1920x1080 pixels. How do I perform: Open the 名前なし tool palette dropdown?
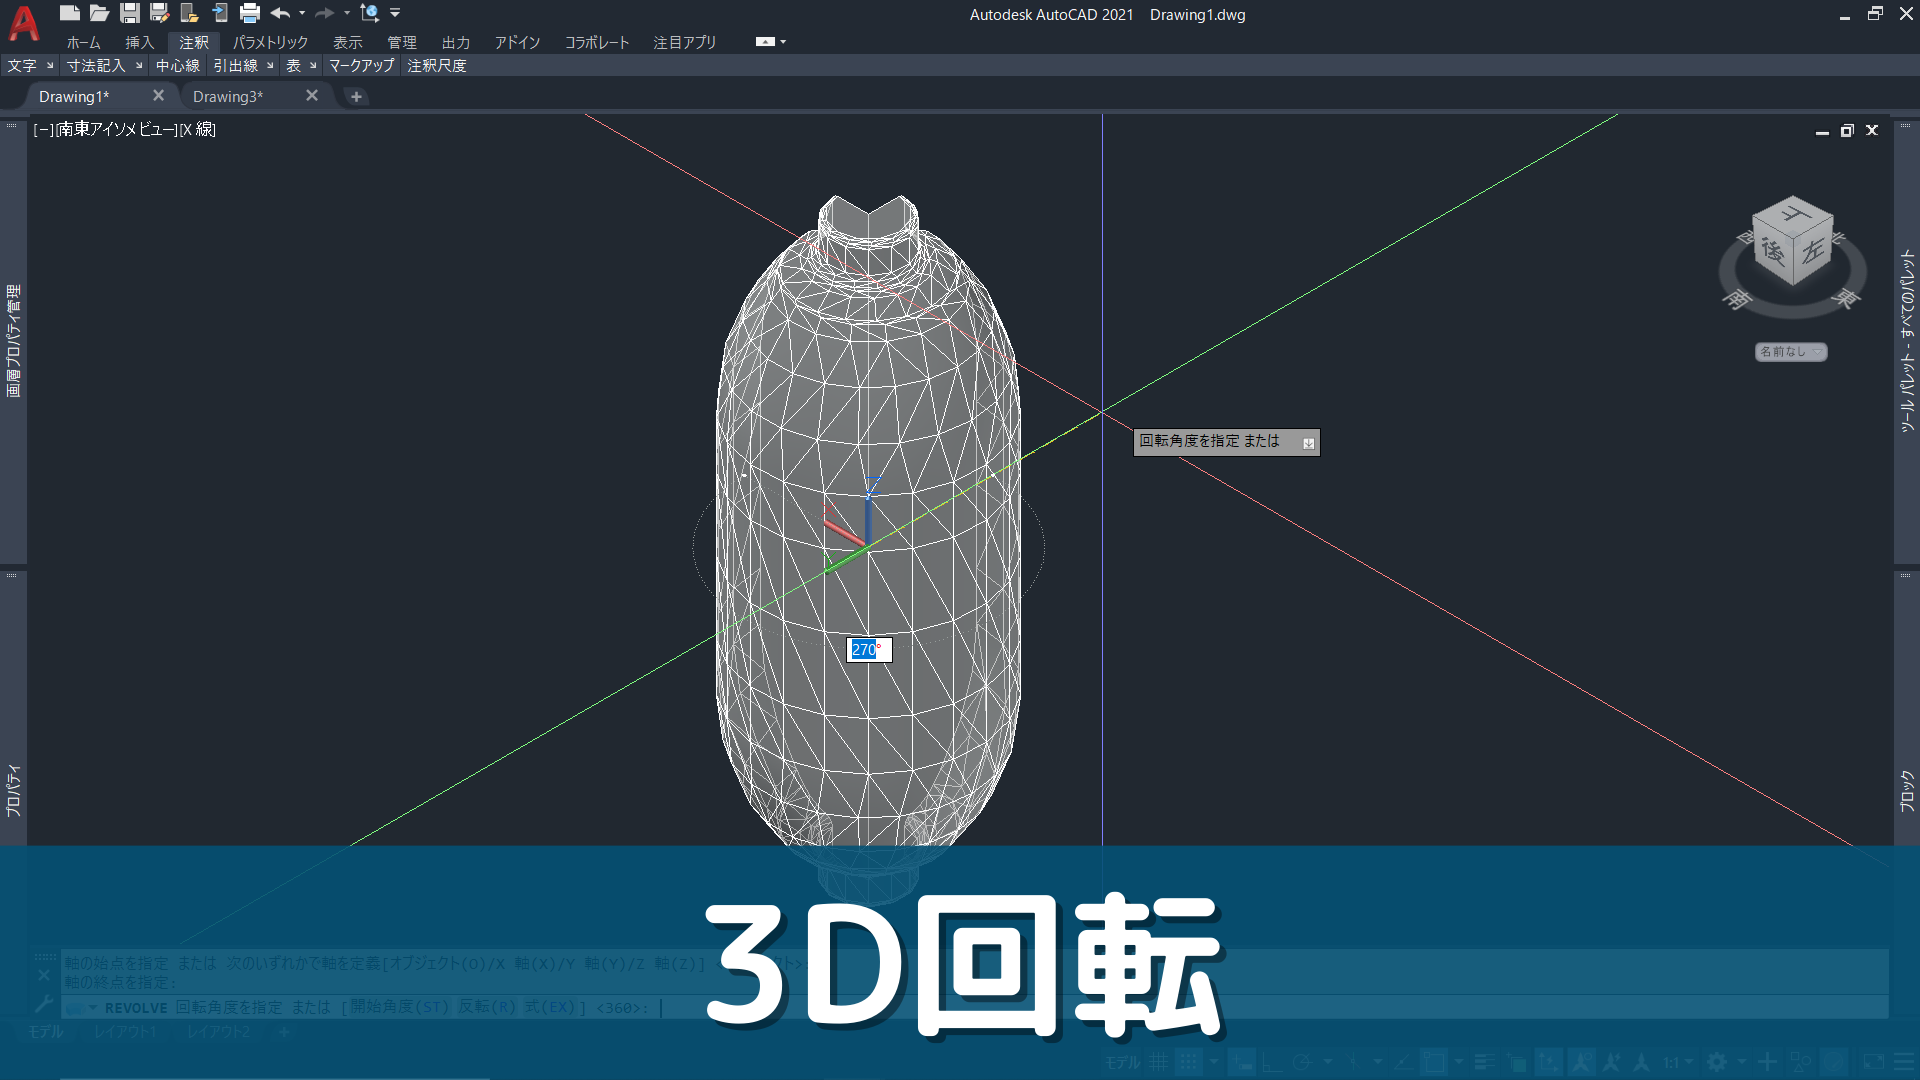(1817, 352)
